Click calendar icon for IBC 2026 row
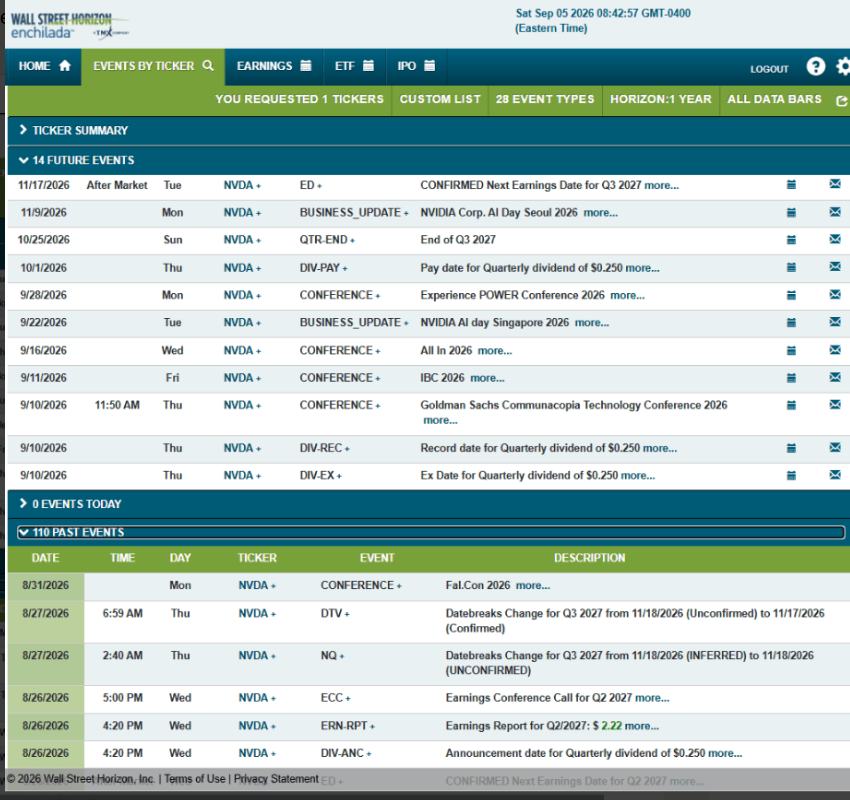 pyautogui.click(x=791, y=378)
